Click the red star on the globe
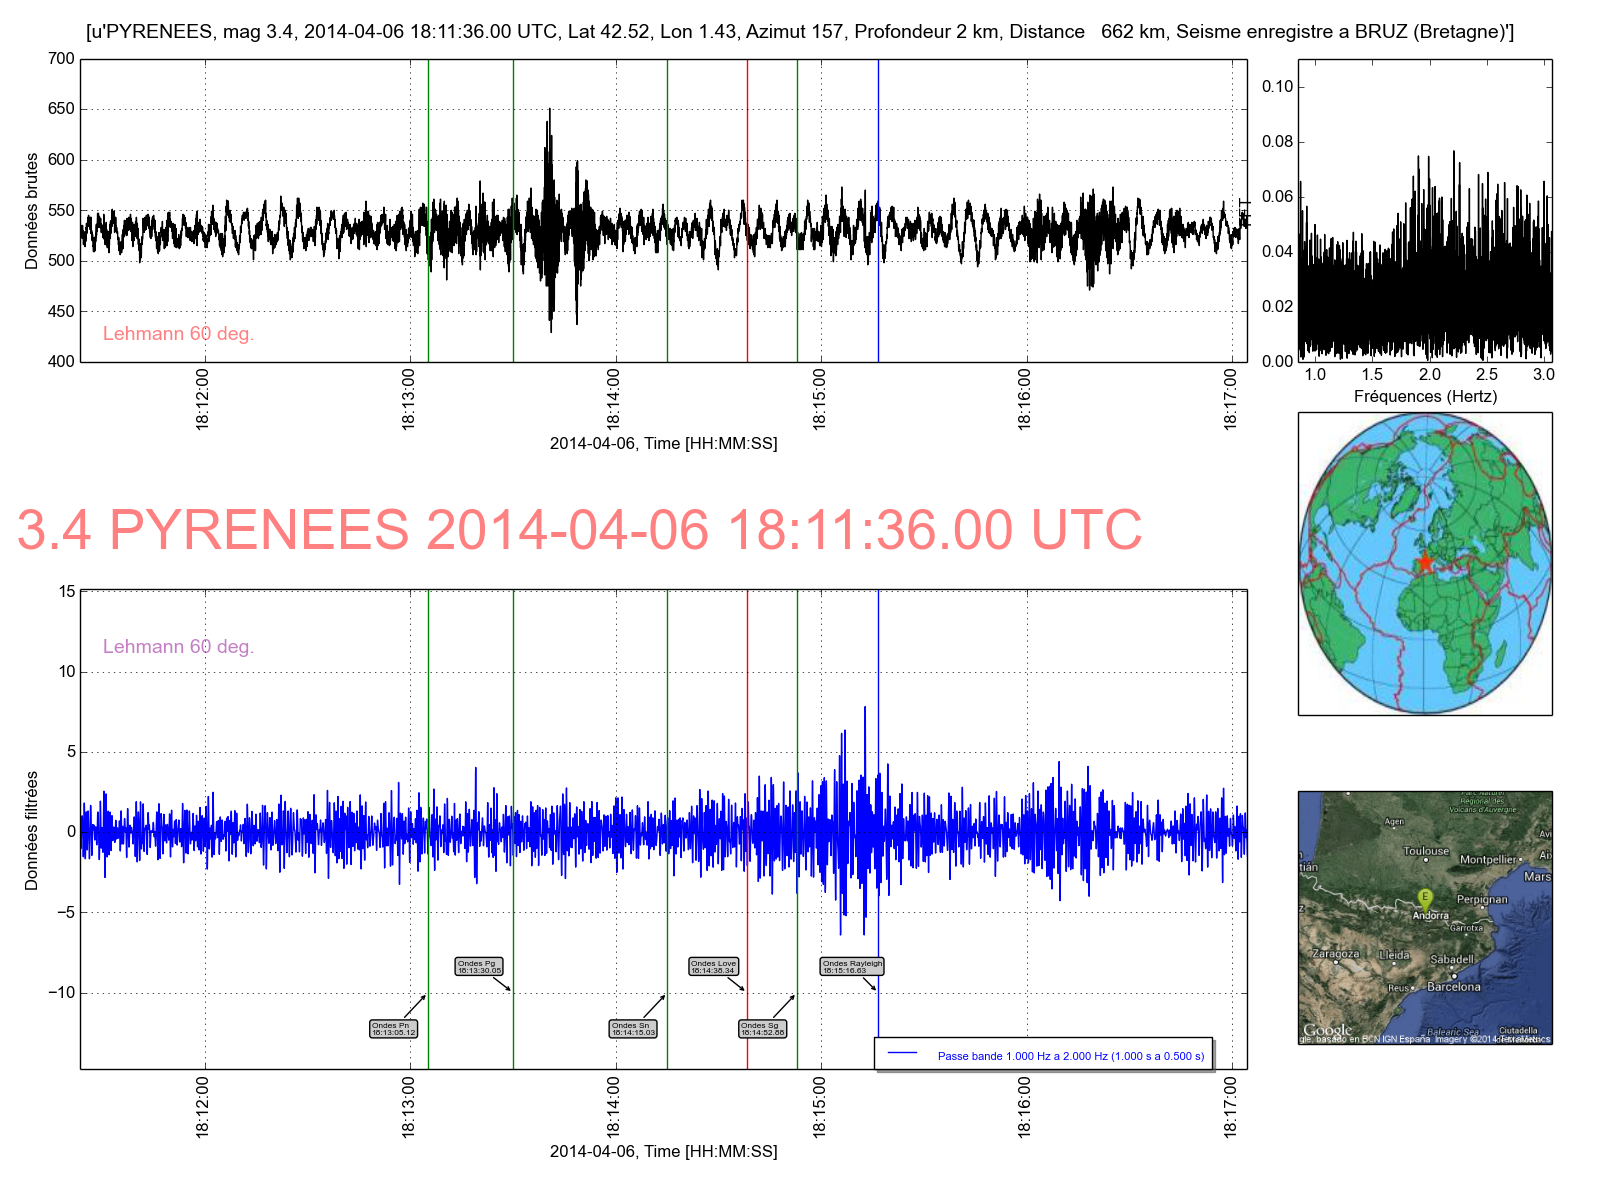This screenshot has height=1188, width=1600. click(1425, 561)
